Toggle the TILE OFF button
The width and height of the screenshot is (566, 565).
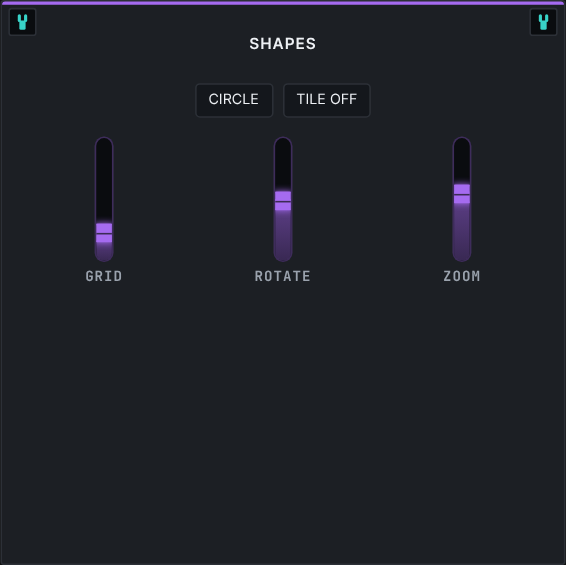click(327, 100)
